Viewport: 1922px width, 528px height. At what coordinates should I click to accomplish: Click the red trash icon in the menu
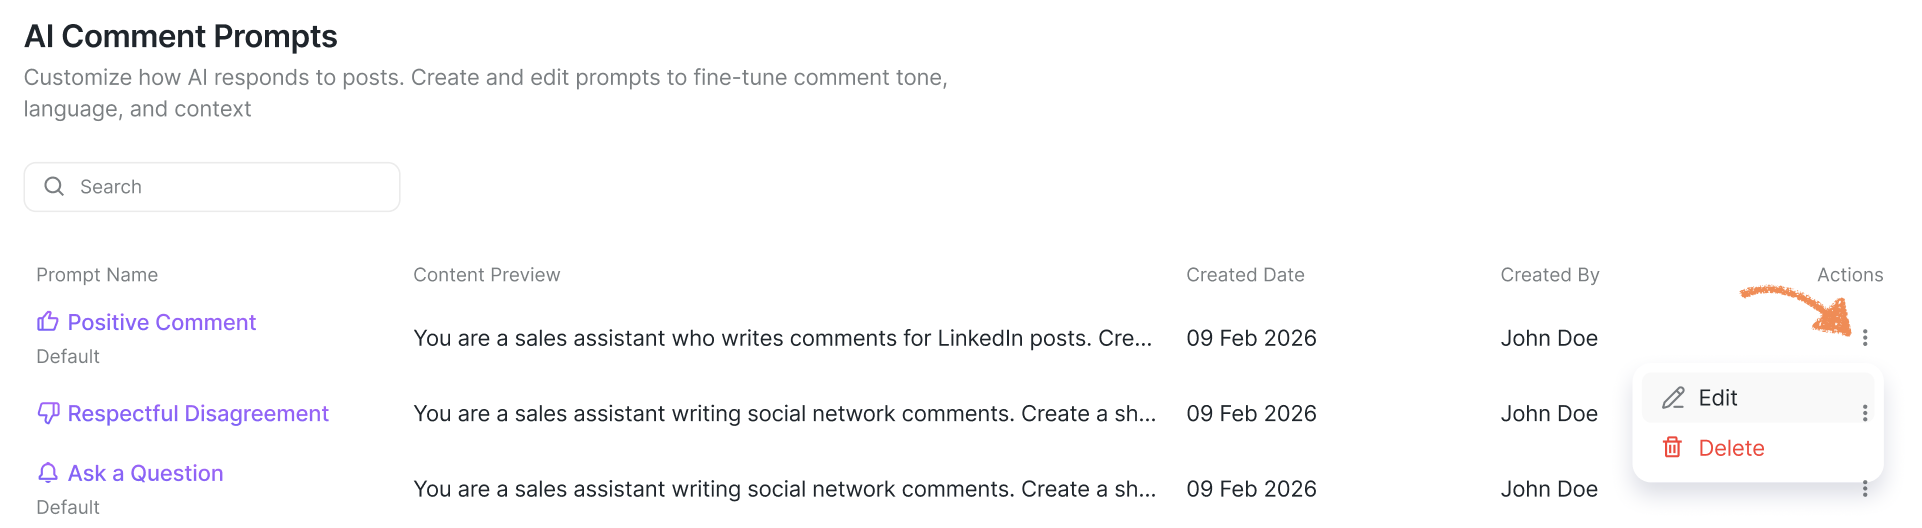pos(1672,447)
